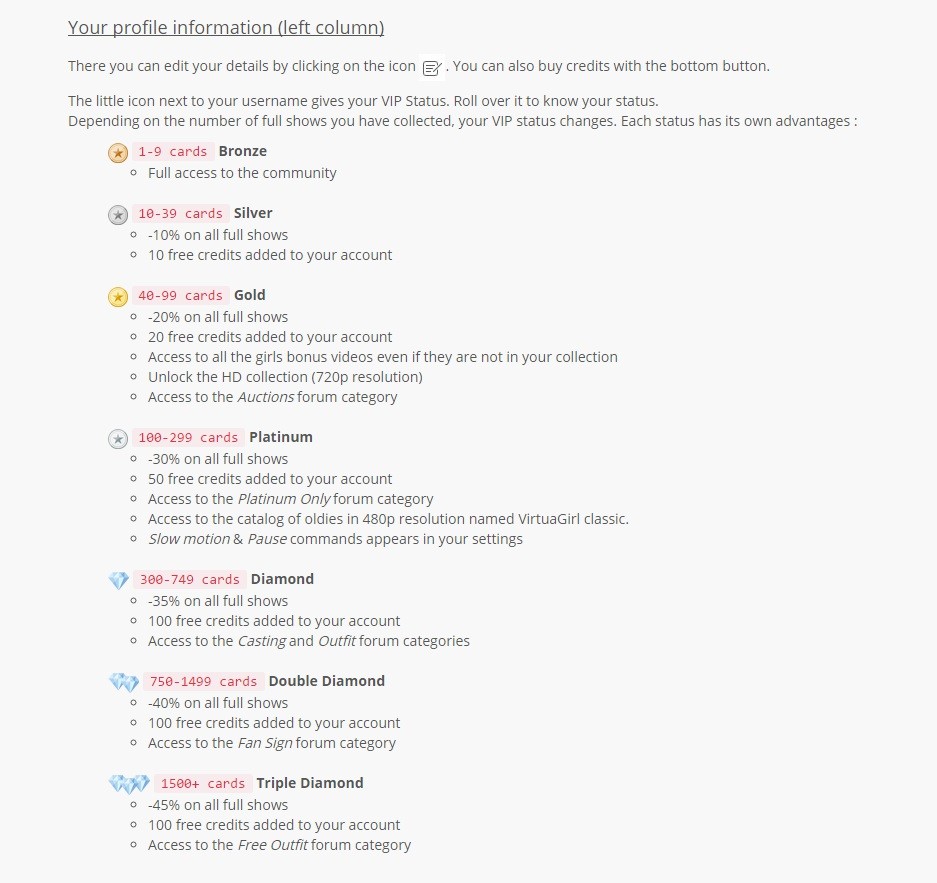This screenshot has height=883, width=937.
Task: Click the edit details pencil icon
Action: (x=432, y=67)
